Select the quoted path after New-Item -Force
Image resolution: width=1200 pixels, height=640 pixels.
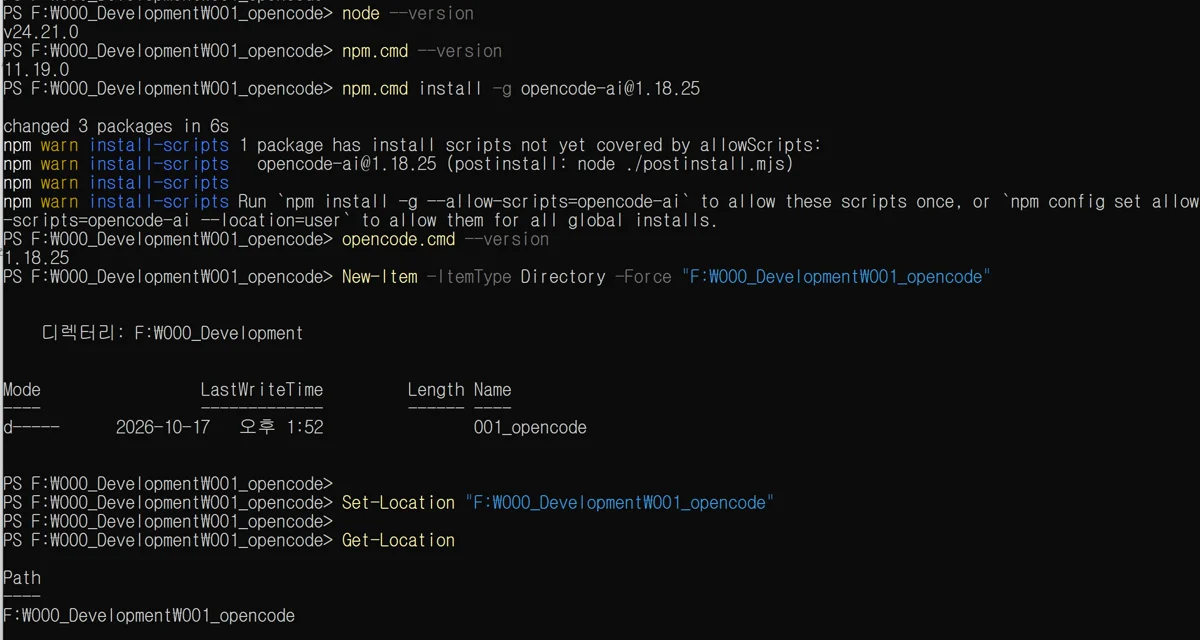pos(836,277)
